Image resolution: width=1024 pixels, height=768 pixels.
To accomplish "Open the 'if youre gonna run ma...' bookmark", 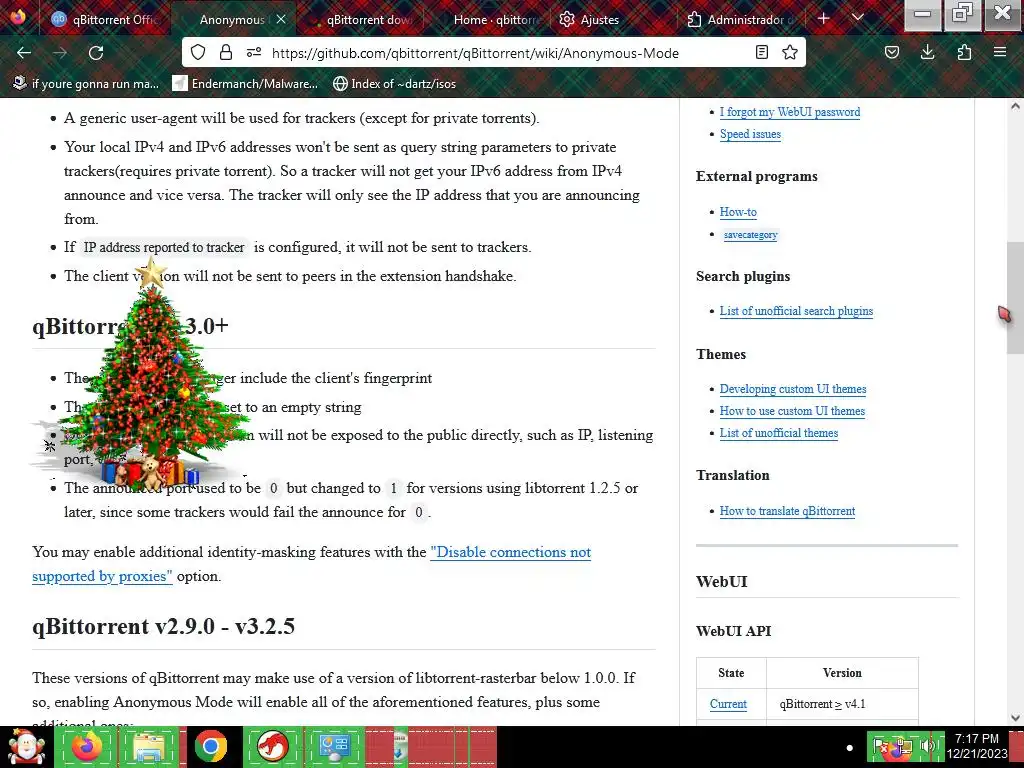I will point(86,84).
